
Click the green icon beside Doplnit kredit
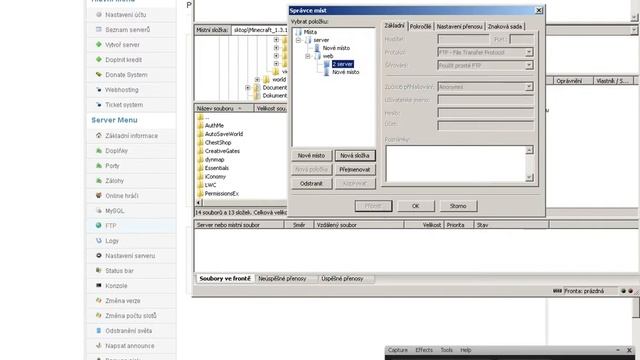click(99, 60)
